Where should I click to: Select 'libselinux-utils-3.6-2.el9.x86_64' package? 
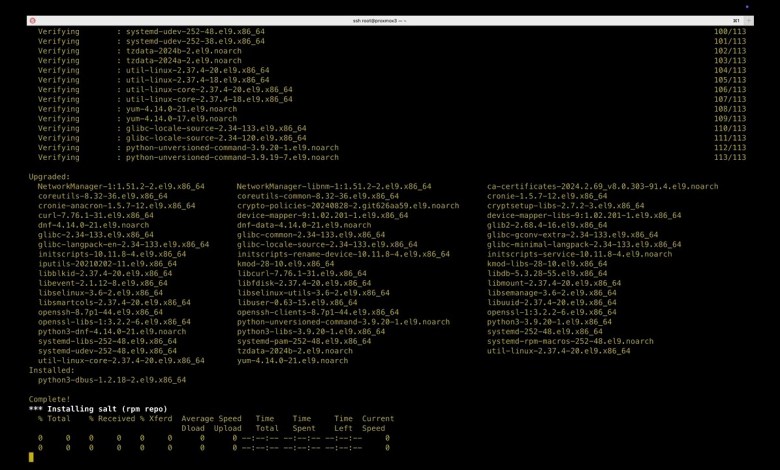[x=313, y=293]
